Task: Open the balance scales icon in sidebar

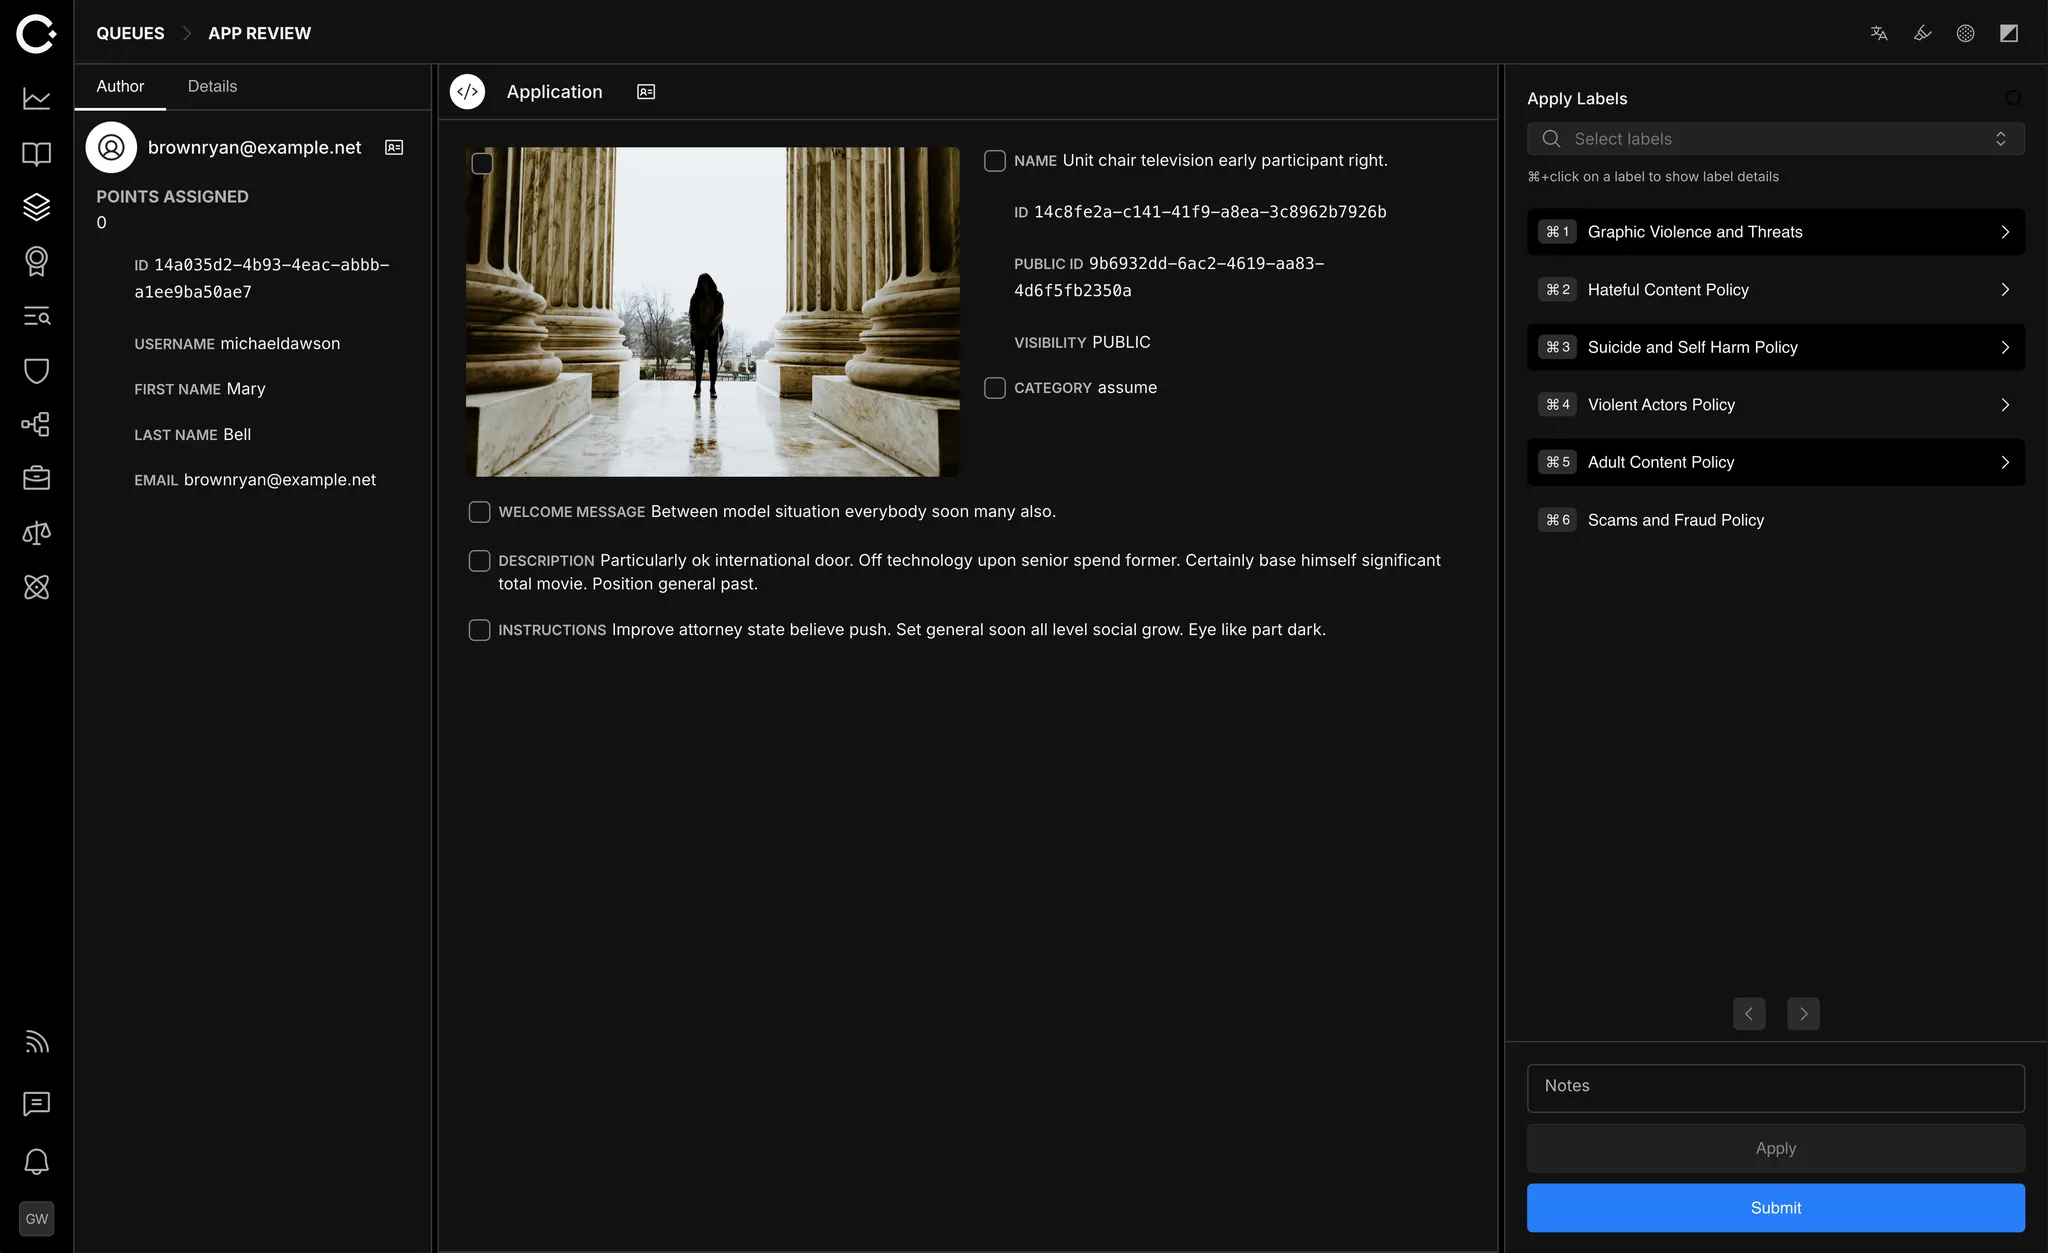Action: coord(37,533)
